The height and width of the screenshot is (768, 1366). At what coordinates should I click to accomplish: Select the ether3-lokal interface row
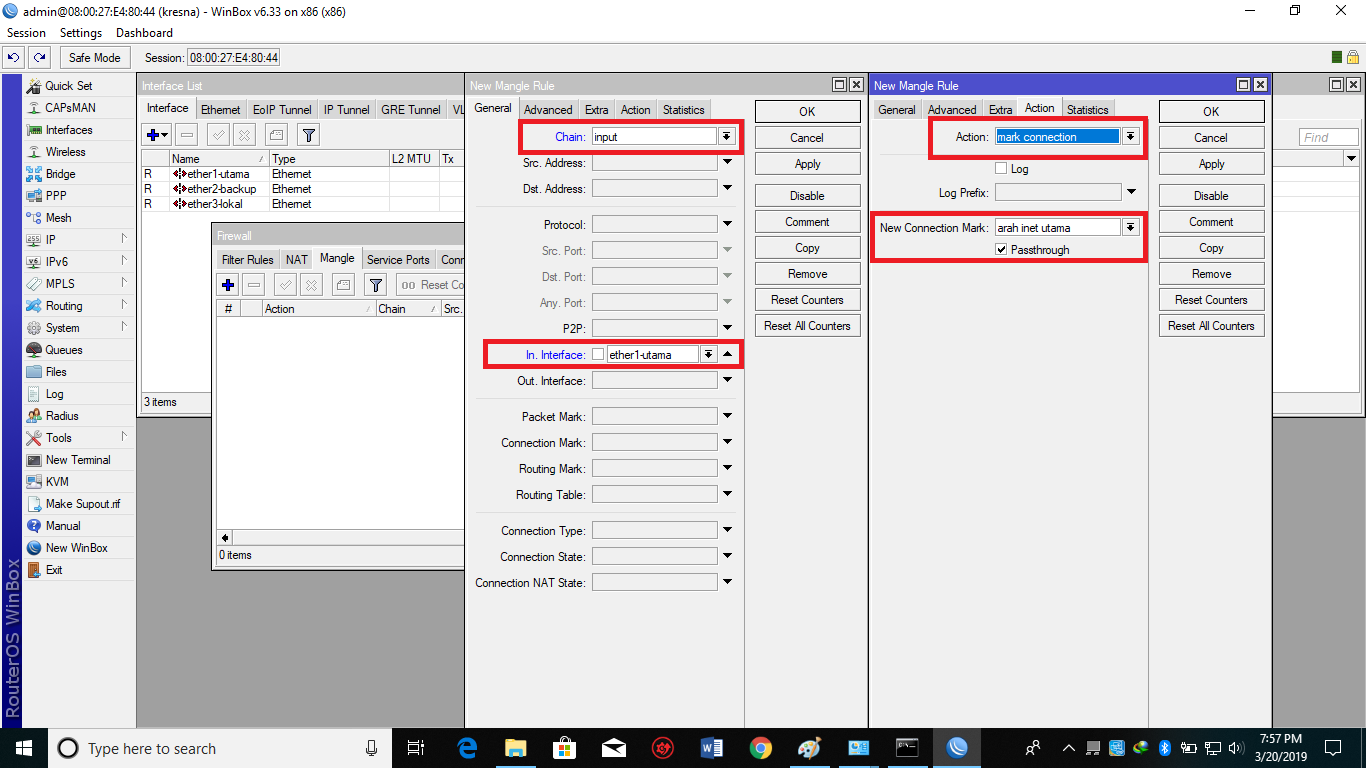[x=300, y=204]
